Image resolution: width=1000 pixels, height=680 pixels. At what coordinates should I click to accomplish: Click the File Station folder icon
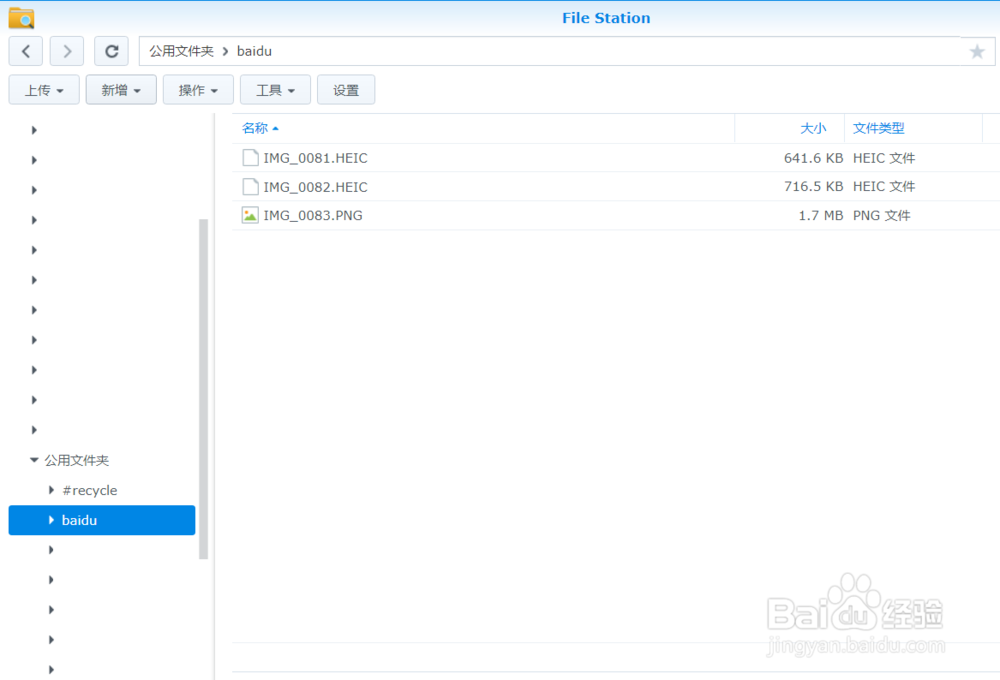(x=21, y=18)
